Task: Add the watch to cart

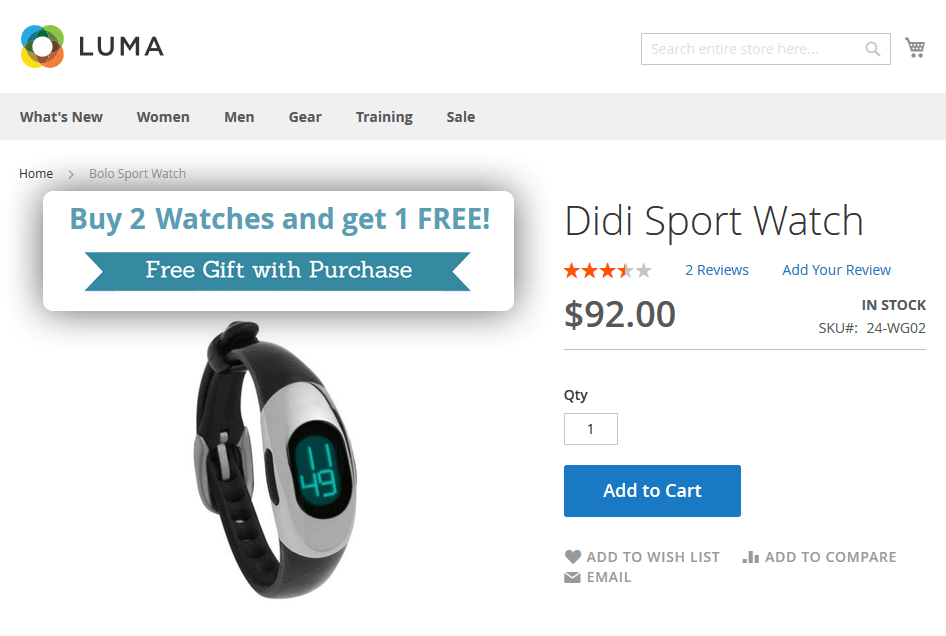Action: click(652, 491)
